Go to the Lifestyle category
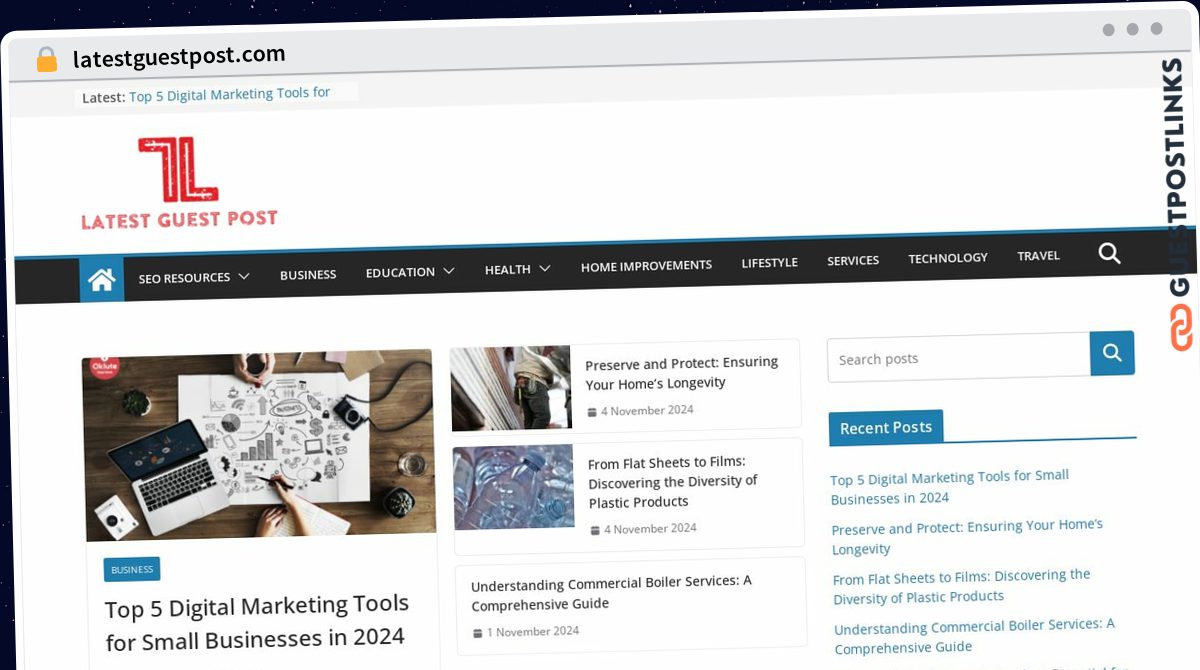1200x670 pixels. coord(769,262)
